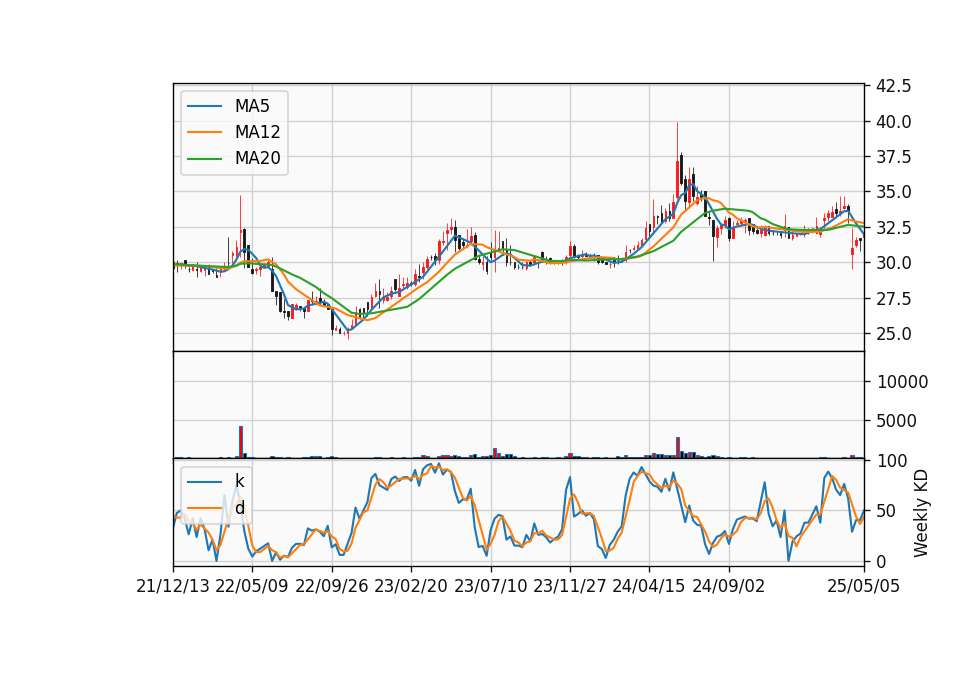960x690 pixels.
Task: Click the 25/05/05 date label
Action: (864, 587)
